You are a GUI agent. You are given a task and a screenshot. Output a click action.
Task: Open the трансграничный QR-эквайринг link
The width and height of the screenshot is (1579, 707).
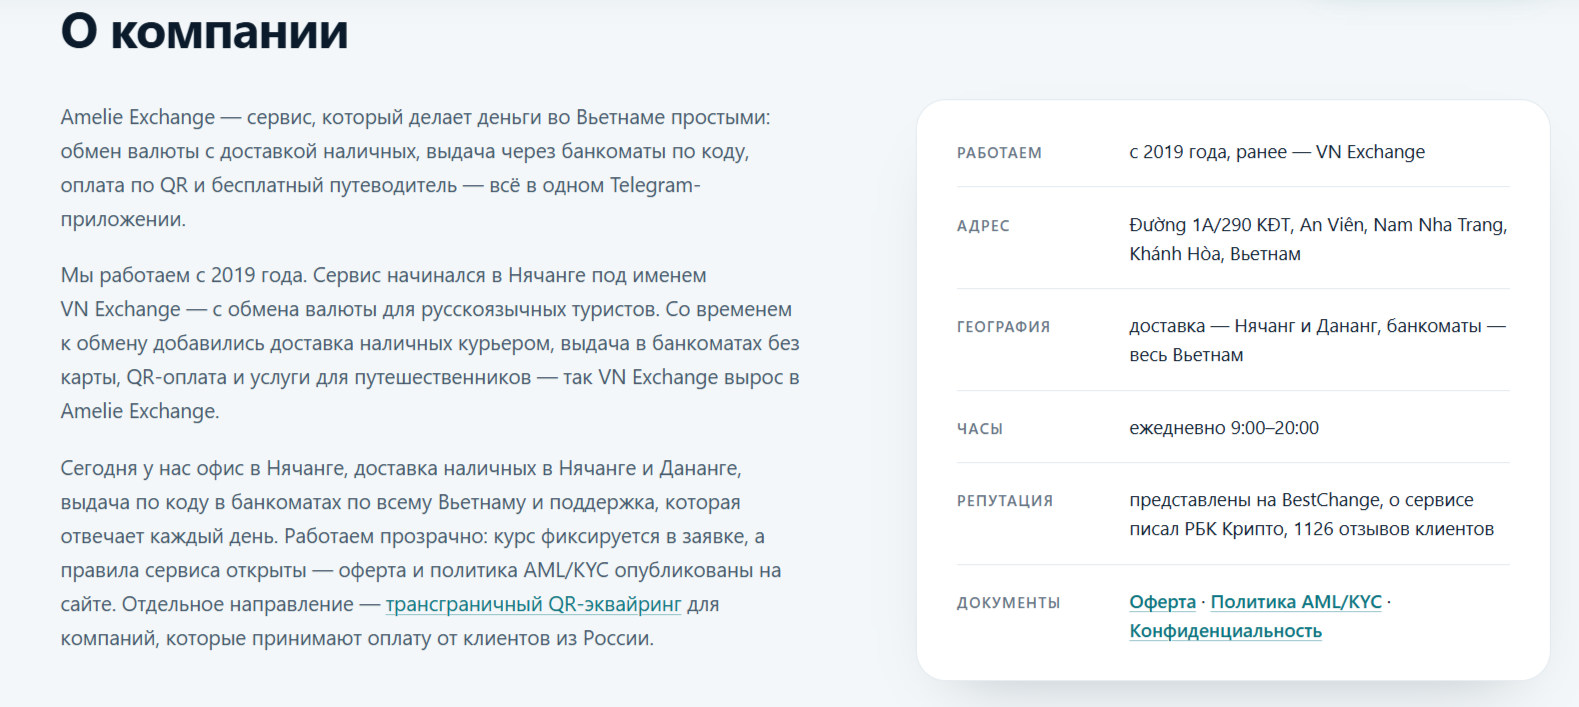533,605
